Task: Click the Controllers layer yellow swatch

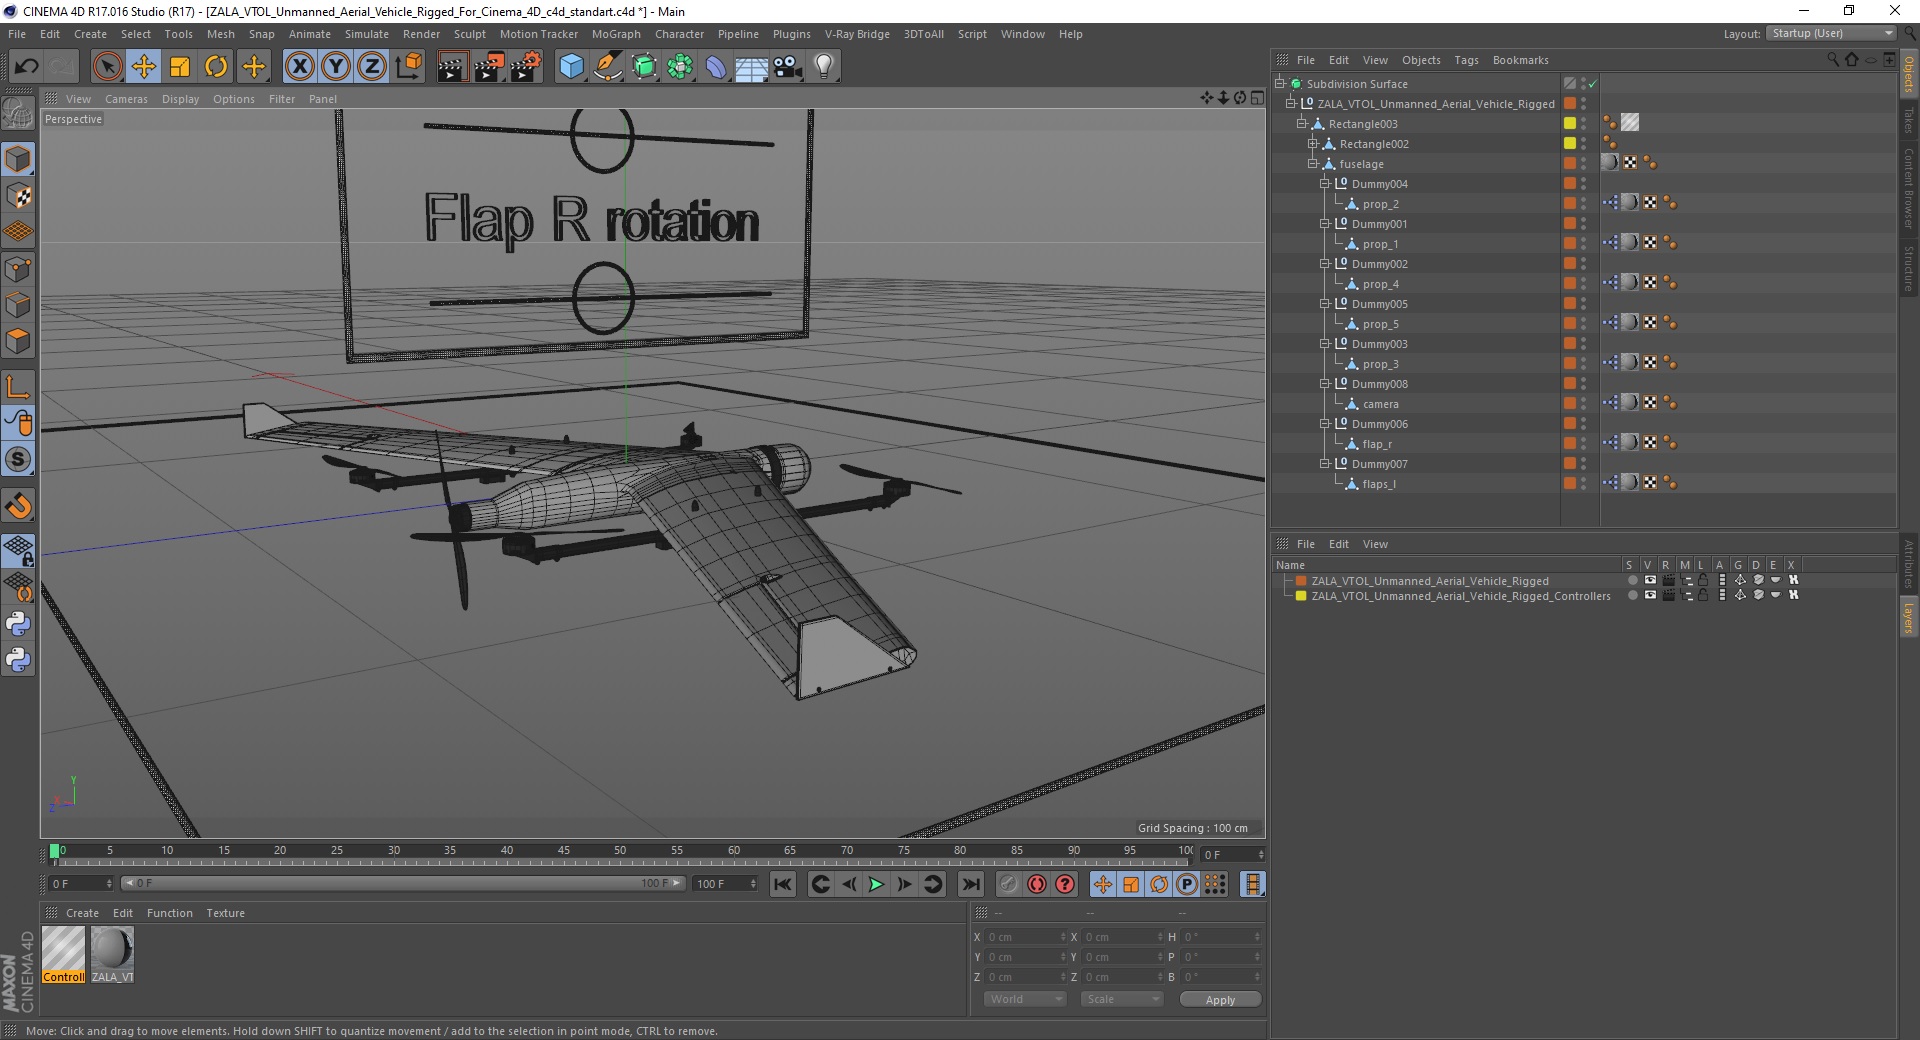Action: coord(1301,595)
